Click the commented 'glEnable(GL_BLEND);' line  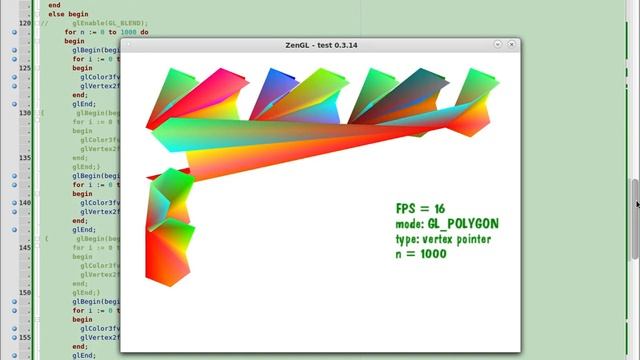[110, 23]
